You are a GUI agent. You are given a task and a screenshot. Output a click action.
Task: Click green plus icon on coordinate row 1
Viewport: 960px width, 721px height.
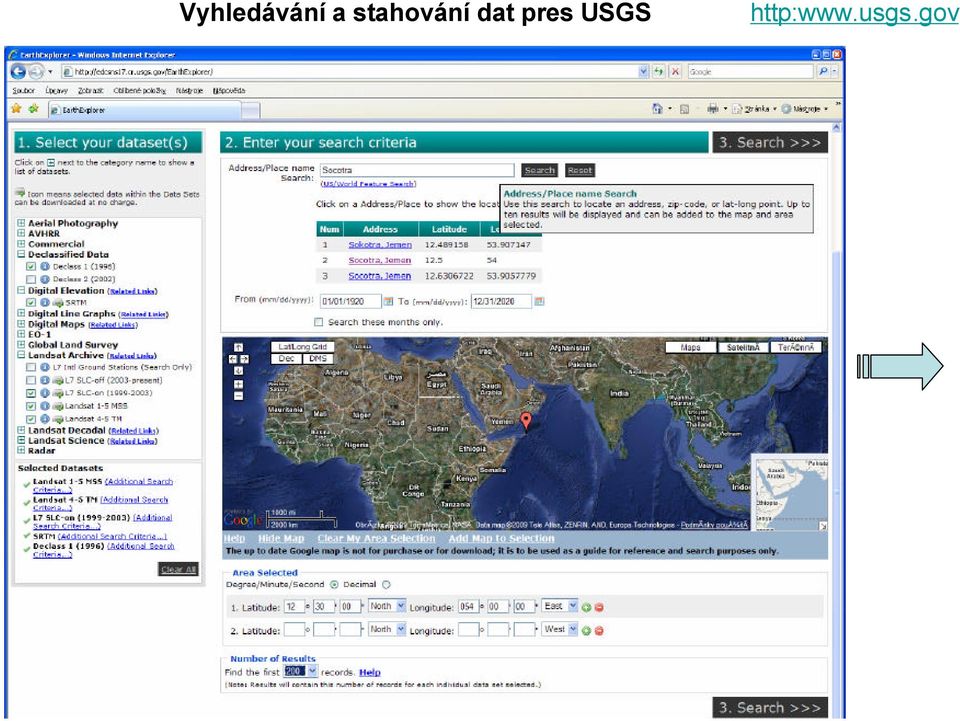coord(586,607)
